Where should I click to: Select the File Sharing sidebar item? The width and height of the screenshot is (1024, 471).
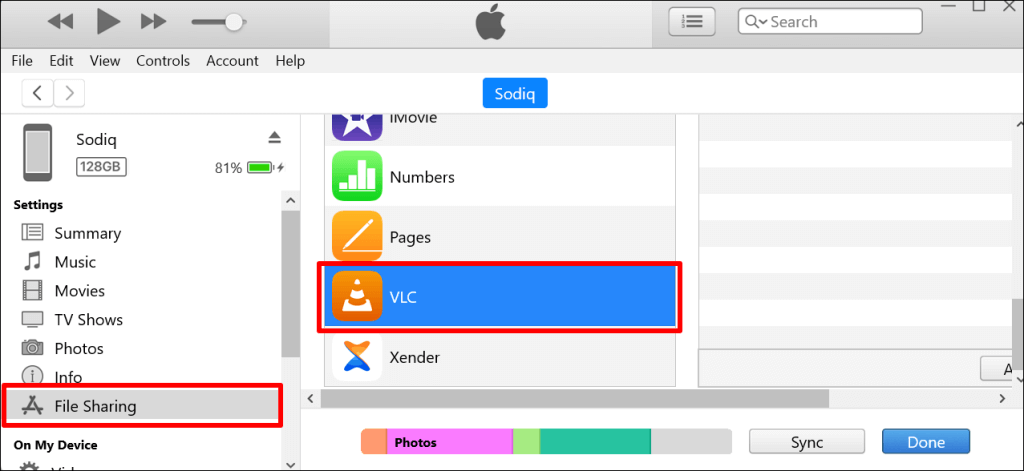tap(95, 406)
